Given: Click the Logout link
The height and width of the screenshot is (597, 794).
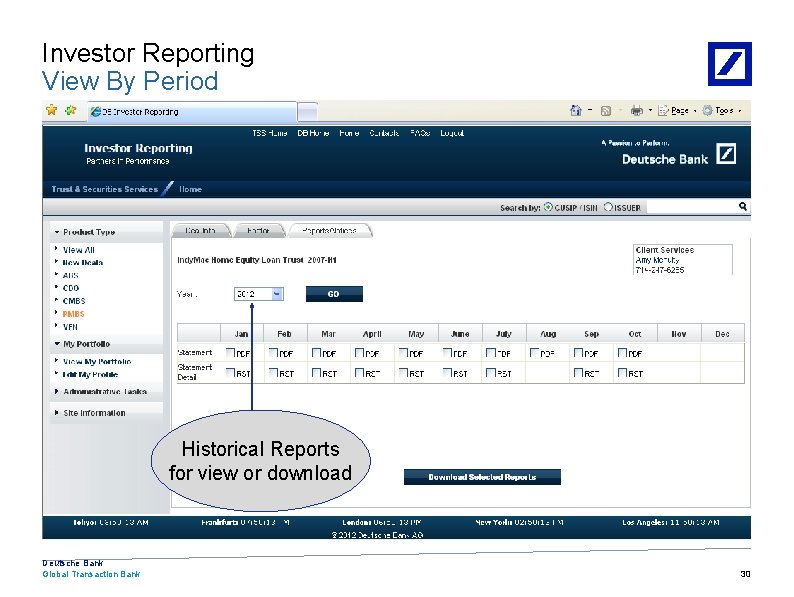Looking at the screenshot, I should pyautogui.click(x=452, y=133).
